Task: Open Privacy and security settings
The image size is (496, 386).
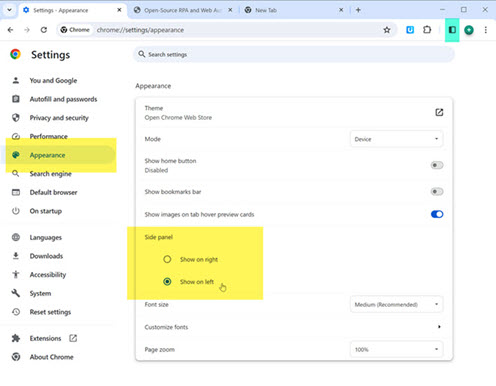Action: 59,118
